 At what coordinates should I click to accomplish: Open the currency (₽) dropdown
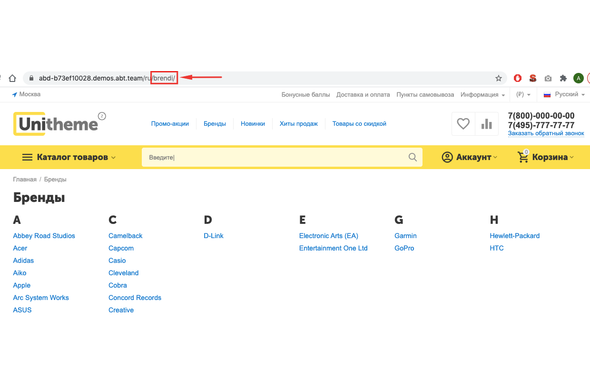click(523, 94)
